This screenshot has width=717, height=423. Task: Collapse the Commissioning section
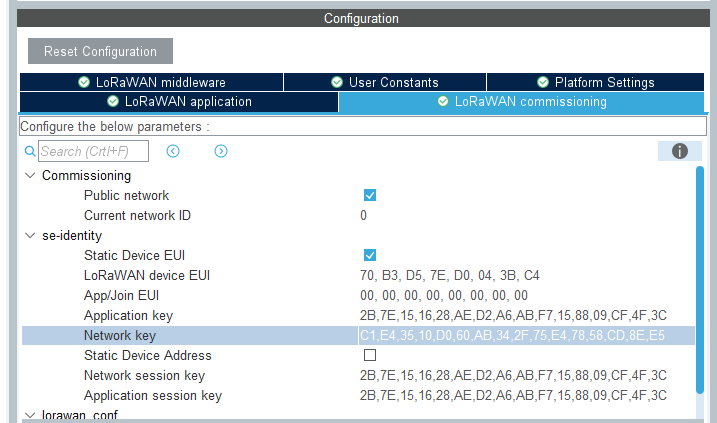(x=30, y=176)
